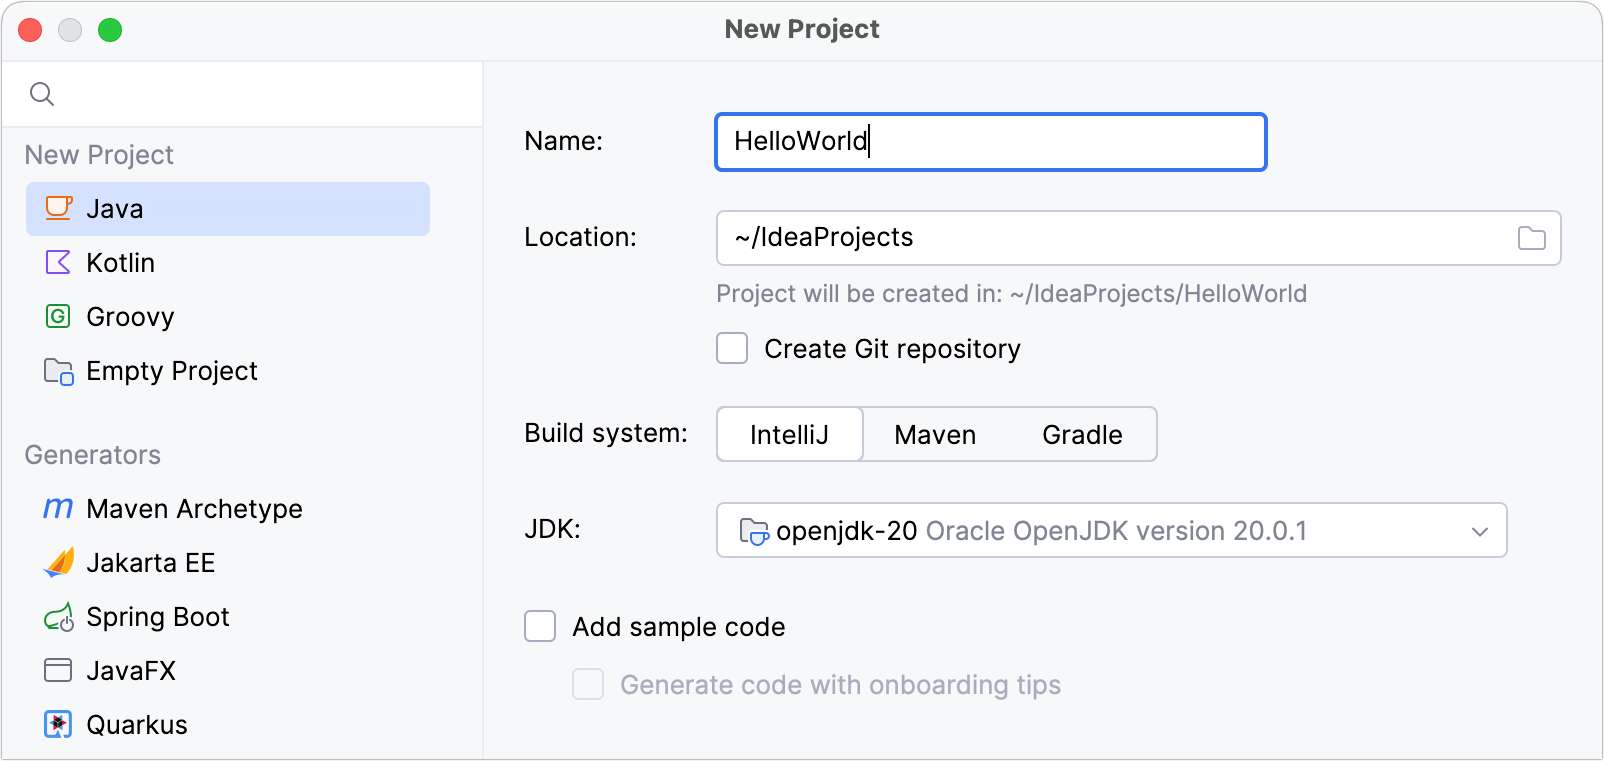Click the JavaFX window icon
This screenshot has width=1604, height=761.
(58, 670)
